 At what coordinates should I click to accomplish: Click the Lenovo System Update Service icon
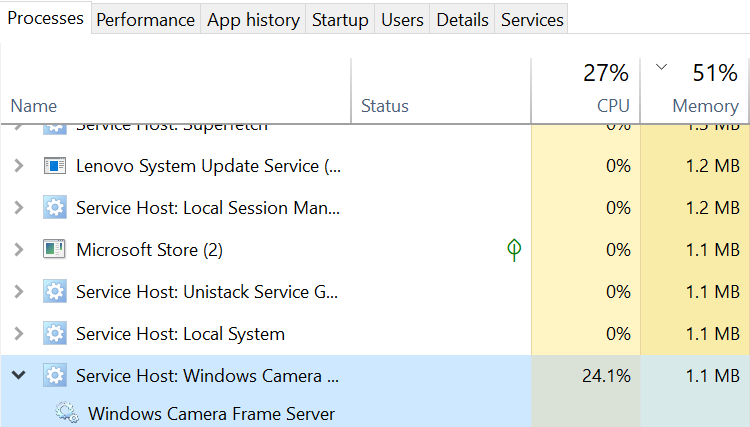tap(55, 166)
